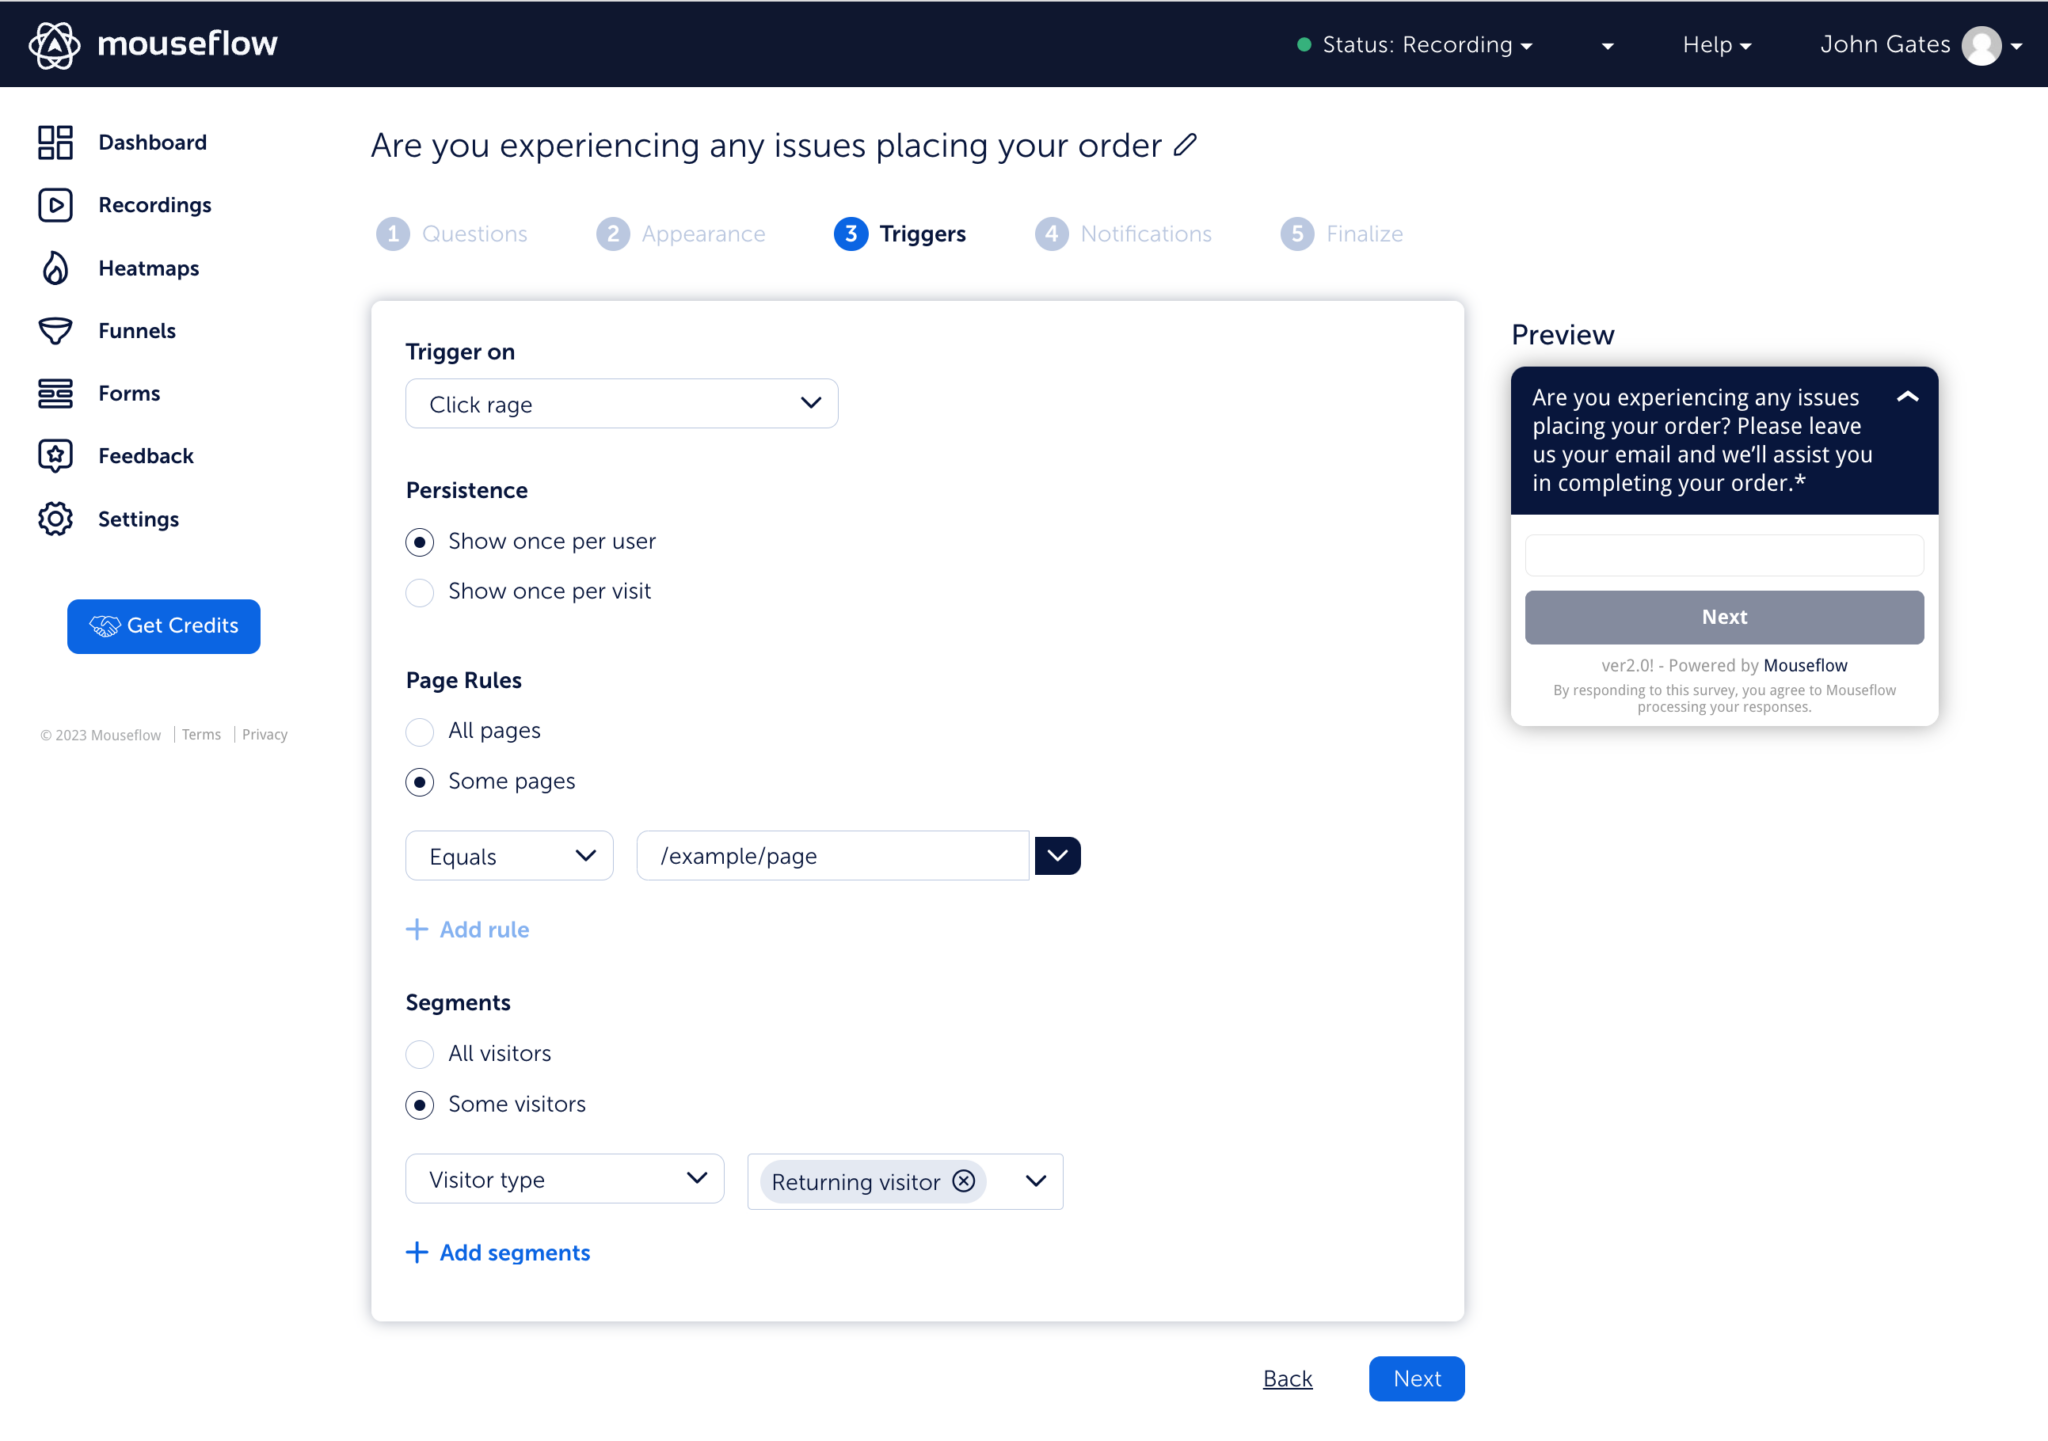Viewport: 2048px width, 1441px height.
Task: Select the Show once per visit option
Action: coord(420,592)
